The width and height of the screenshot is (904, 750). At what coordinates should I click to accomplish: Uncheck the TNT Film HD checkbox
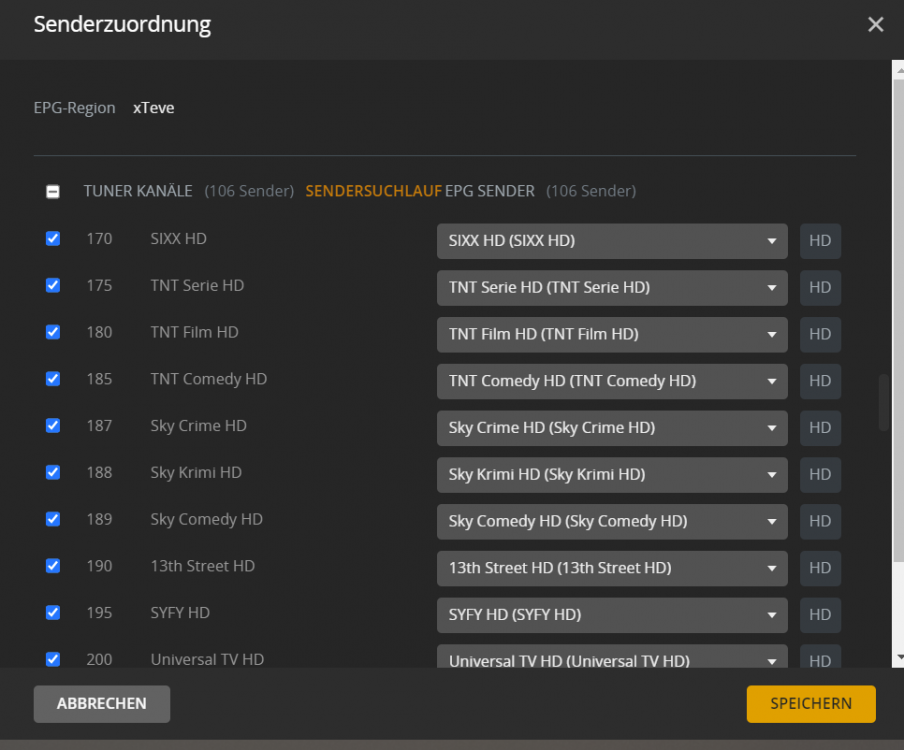pyautogui.click(x=52, y=332)
